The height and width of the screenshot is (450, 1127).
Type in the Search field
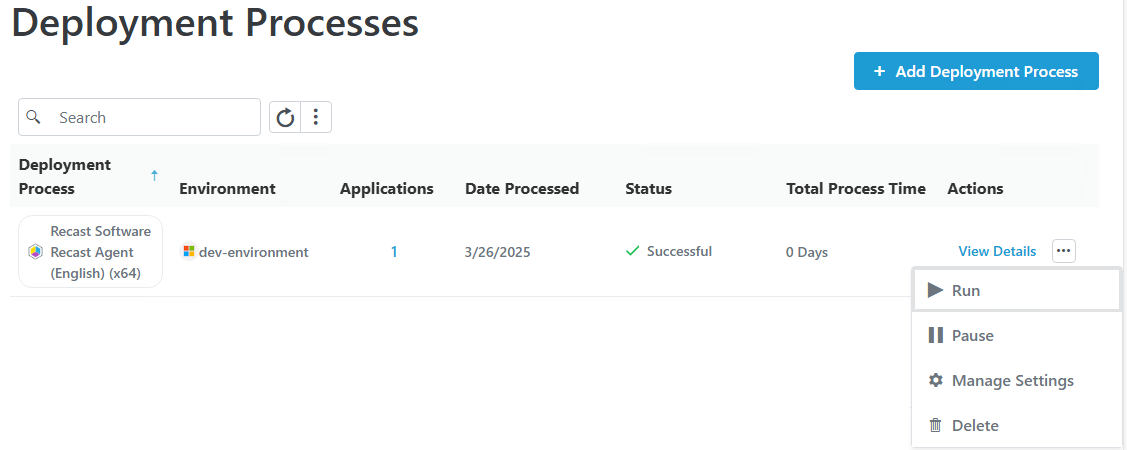150,117
